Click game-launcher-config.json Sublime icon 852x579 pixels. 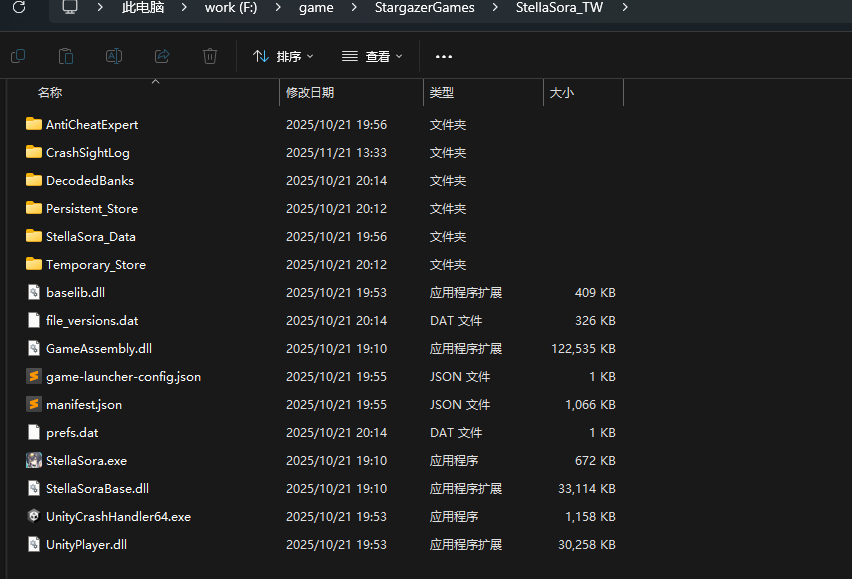click(34, 376)
